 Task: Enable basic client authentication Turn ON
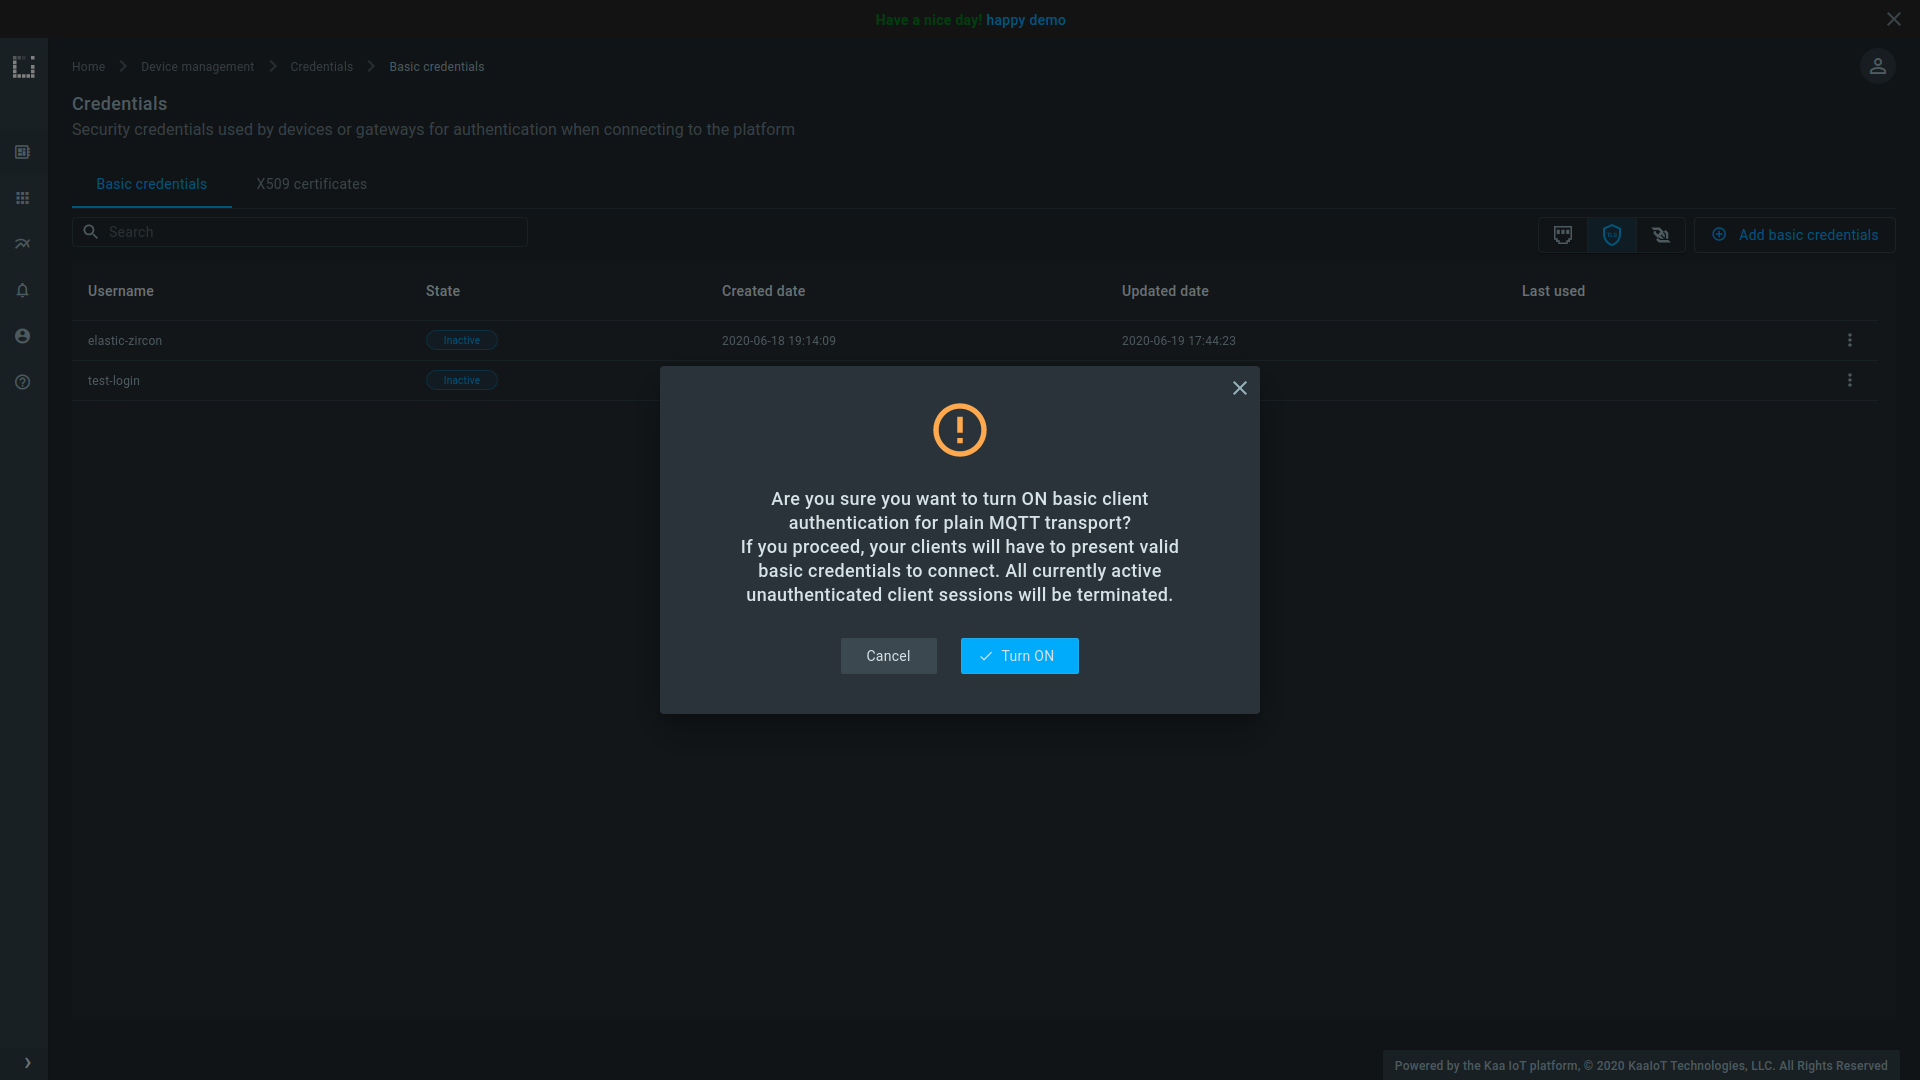1021,655
